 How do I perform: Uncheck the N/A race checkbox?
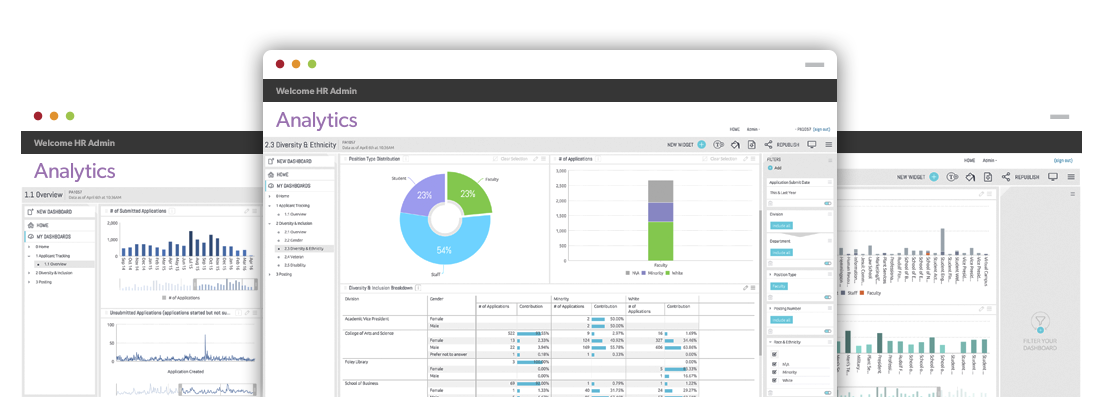click(774, 364)
